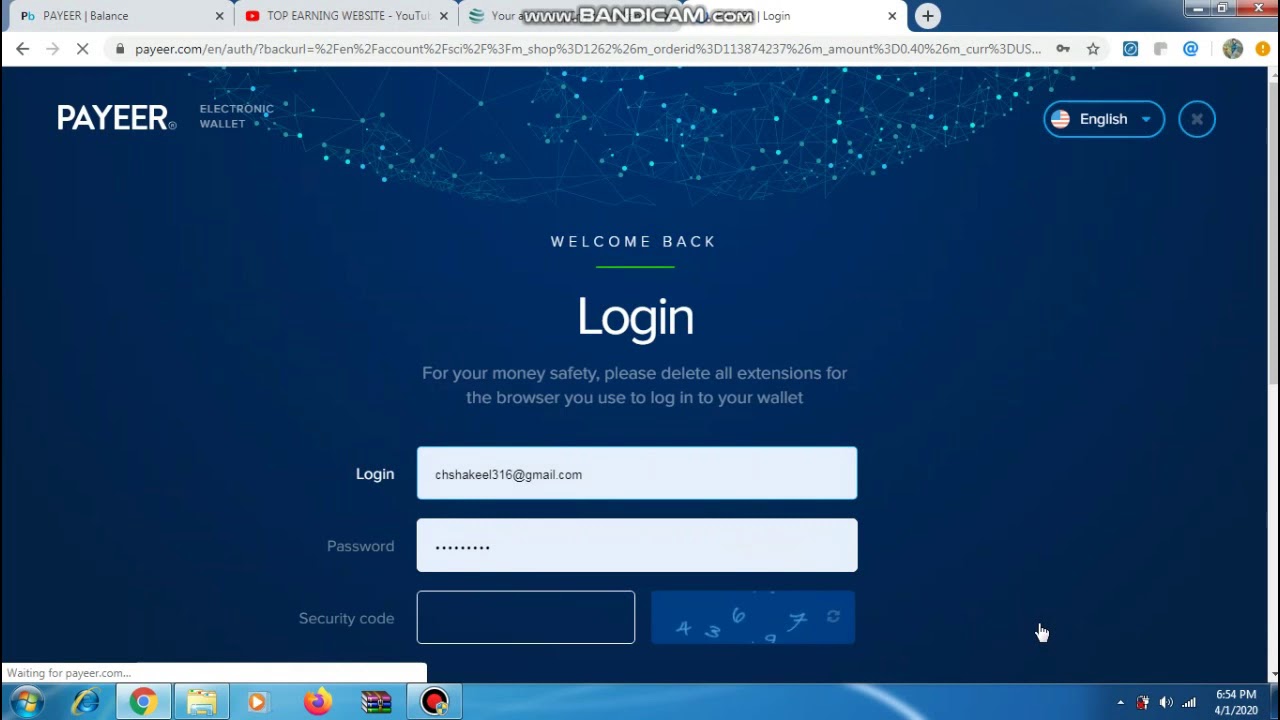Screen dimensions: 1280x720
Task: Open saved passwords key icon
Action: pyautogui.click(x=1063, y=48)
